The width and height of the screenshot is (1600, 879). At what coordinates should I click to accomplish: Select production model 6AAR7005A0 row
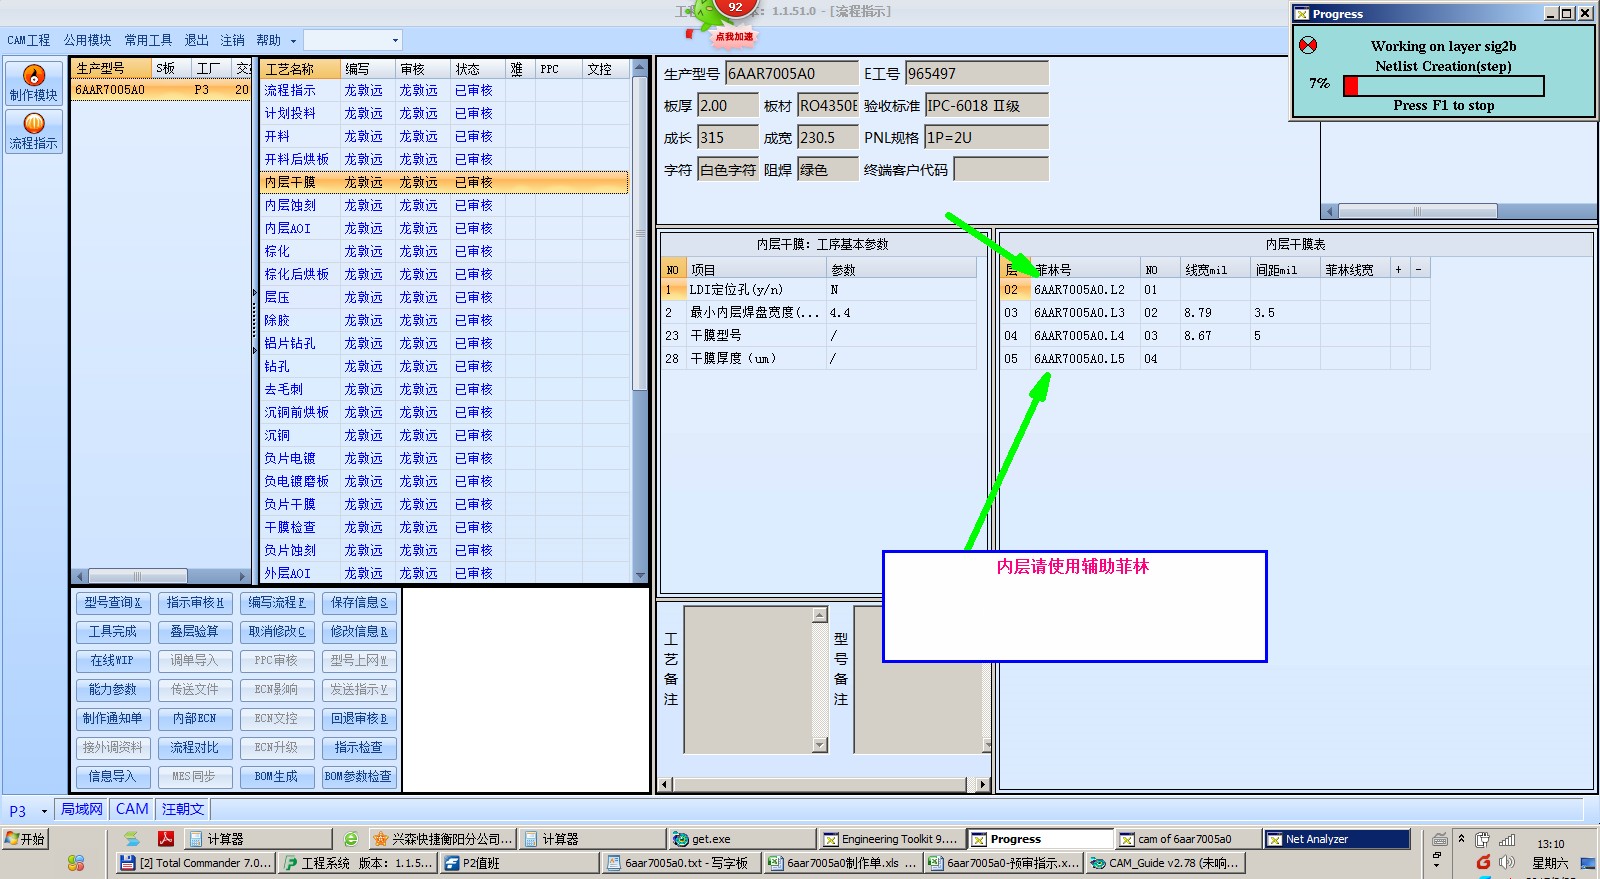pyautogui.click(x=161, y=89)
